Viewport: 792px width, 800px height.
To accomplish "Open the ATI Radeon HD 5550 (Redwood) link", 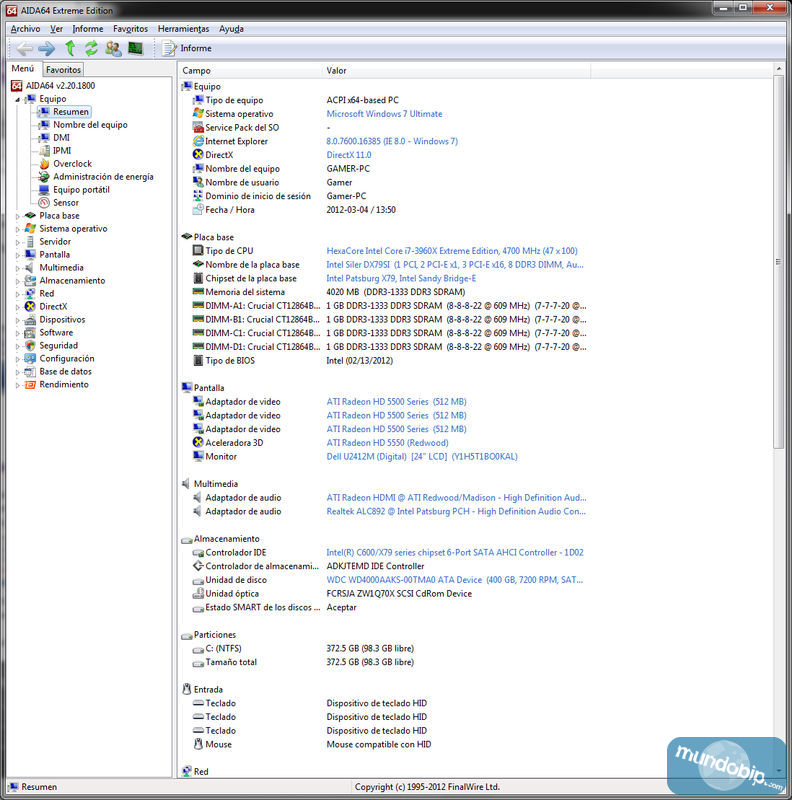I will 387,443.
